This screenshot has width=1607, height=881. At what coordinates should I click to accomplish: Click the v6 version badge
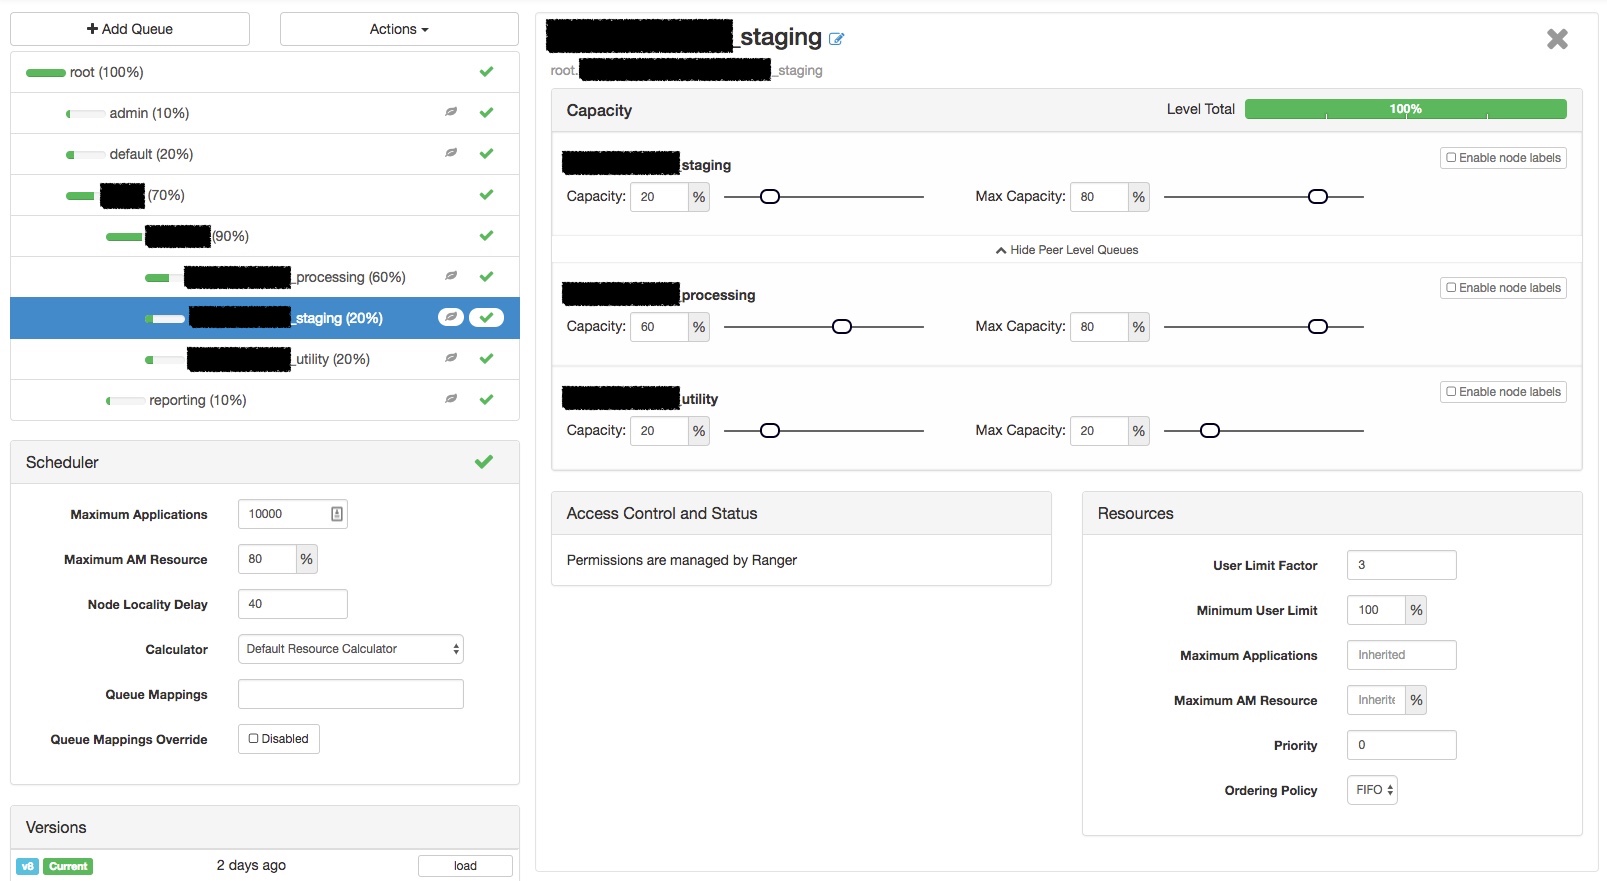(28, 866)
